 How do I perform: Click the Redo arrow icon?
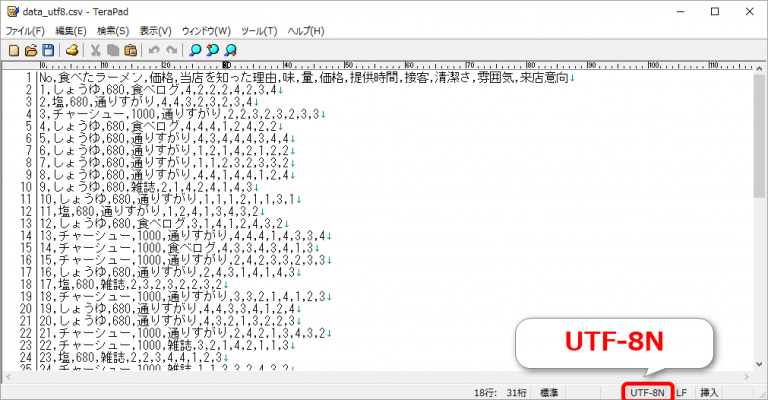click(171, 50)
